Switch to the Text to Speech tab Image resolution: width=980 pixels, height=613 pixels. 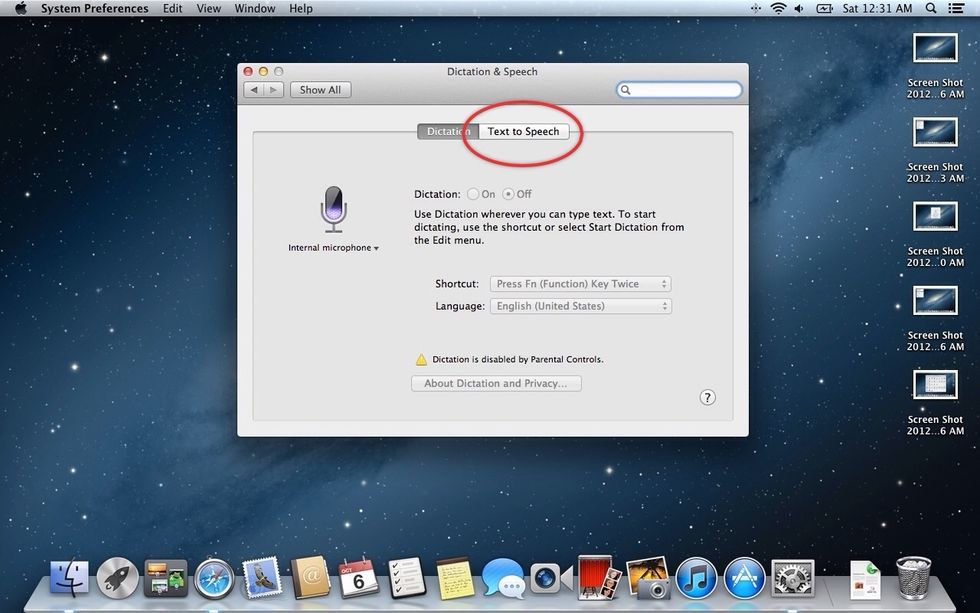point(523,132)
